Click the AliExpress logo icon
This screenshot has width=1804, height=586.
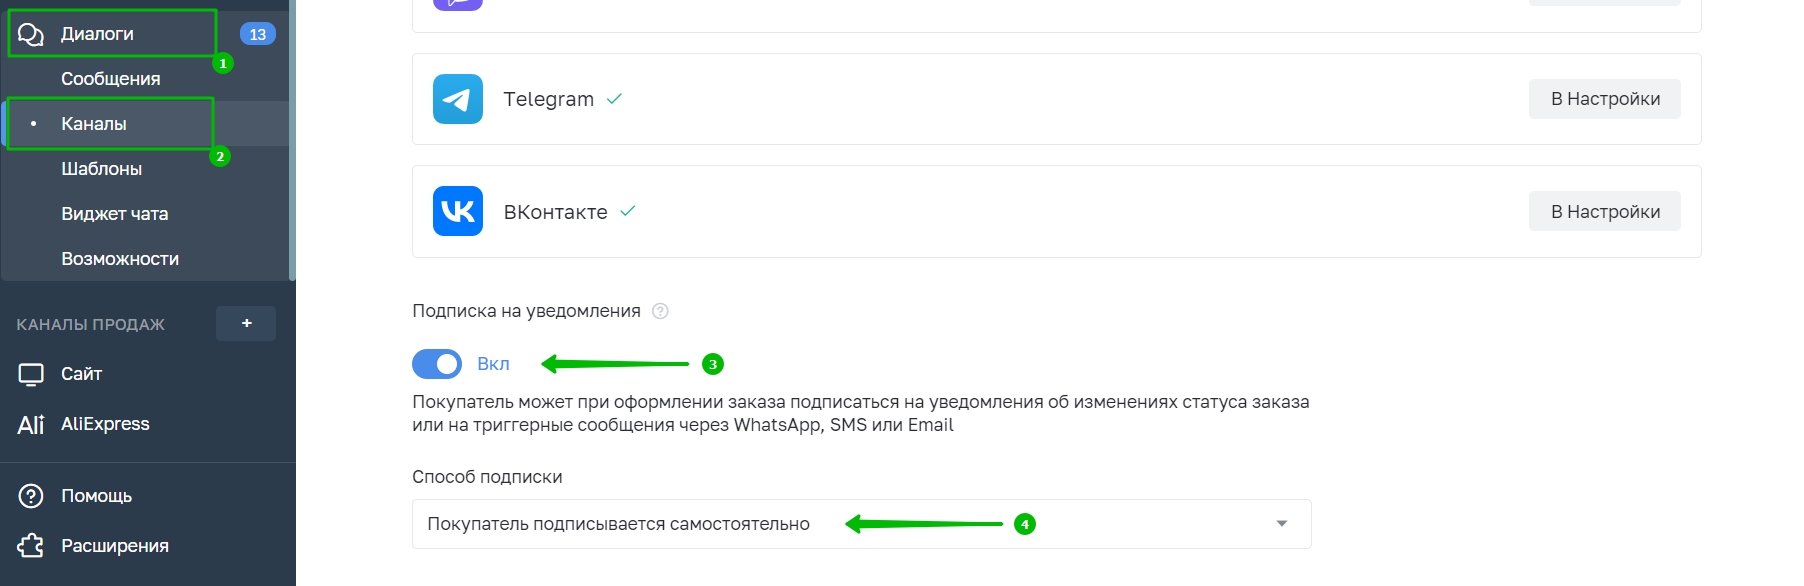pyautogui.click(x=31, y=424)
